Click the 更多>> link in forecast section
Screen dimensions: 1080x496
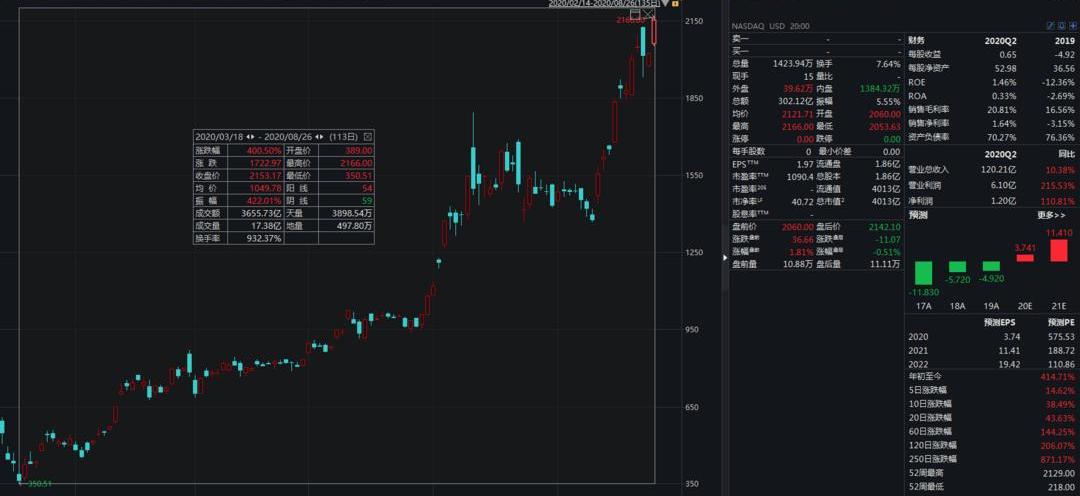coord(1051,215)
